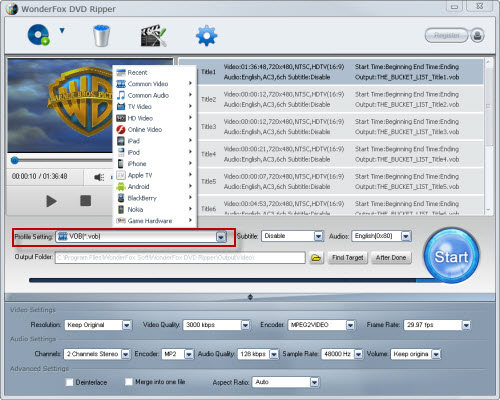
Task: Enable the Merge into one file checkbox
Action: [x=129, y=382]
